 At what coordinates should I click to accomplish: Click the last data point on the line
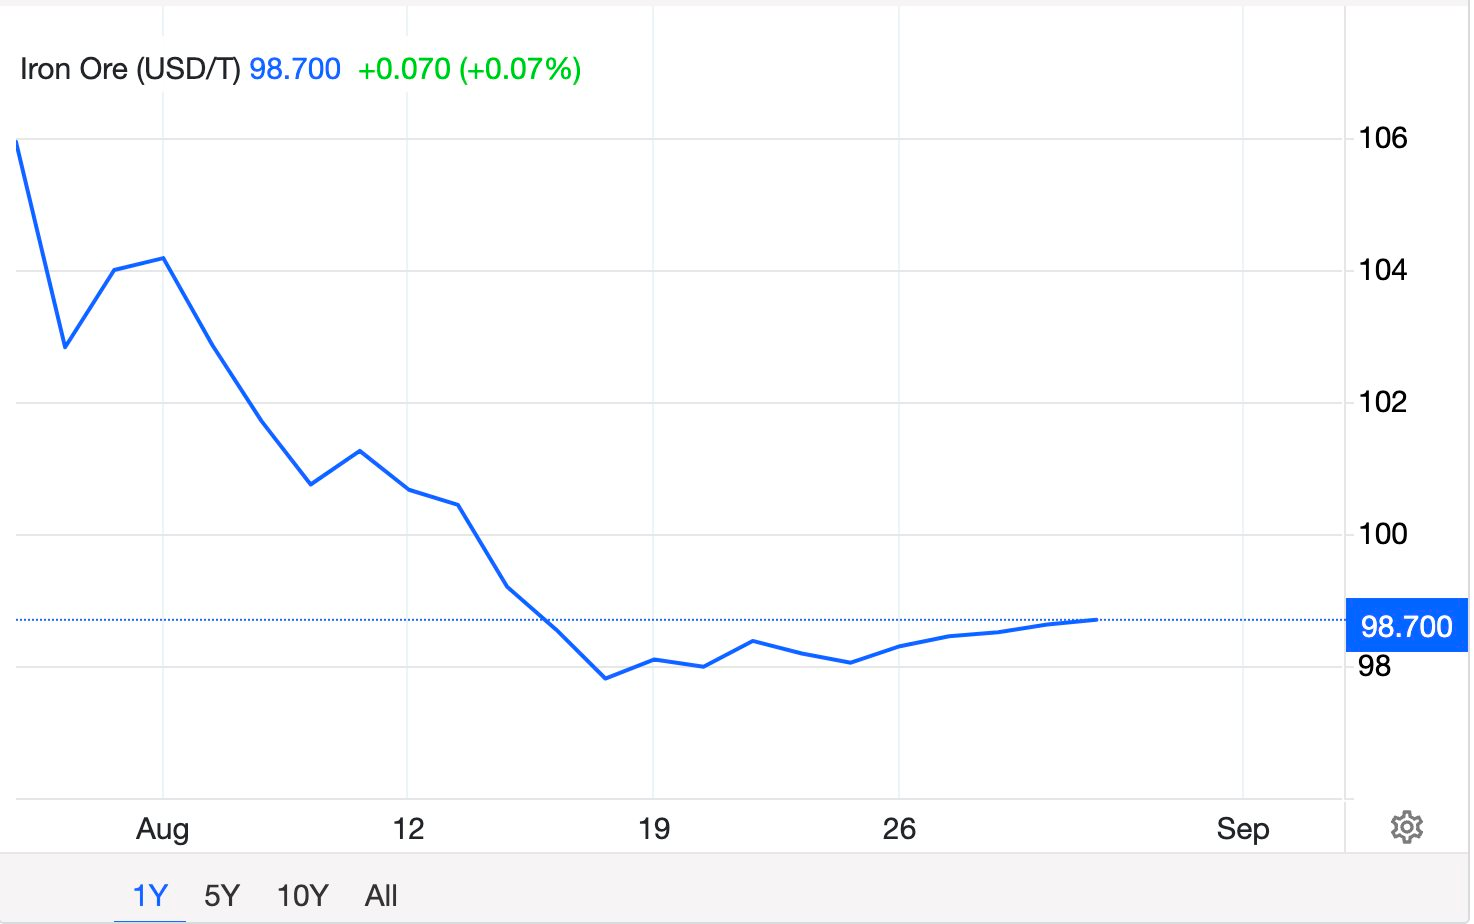(x=1096, y=620)
